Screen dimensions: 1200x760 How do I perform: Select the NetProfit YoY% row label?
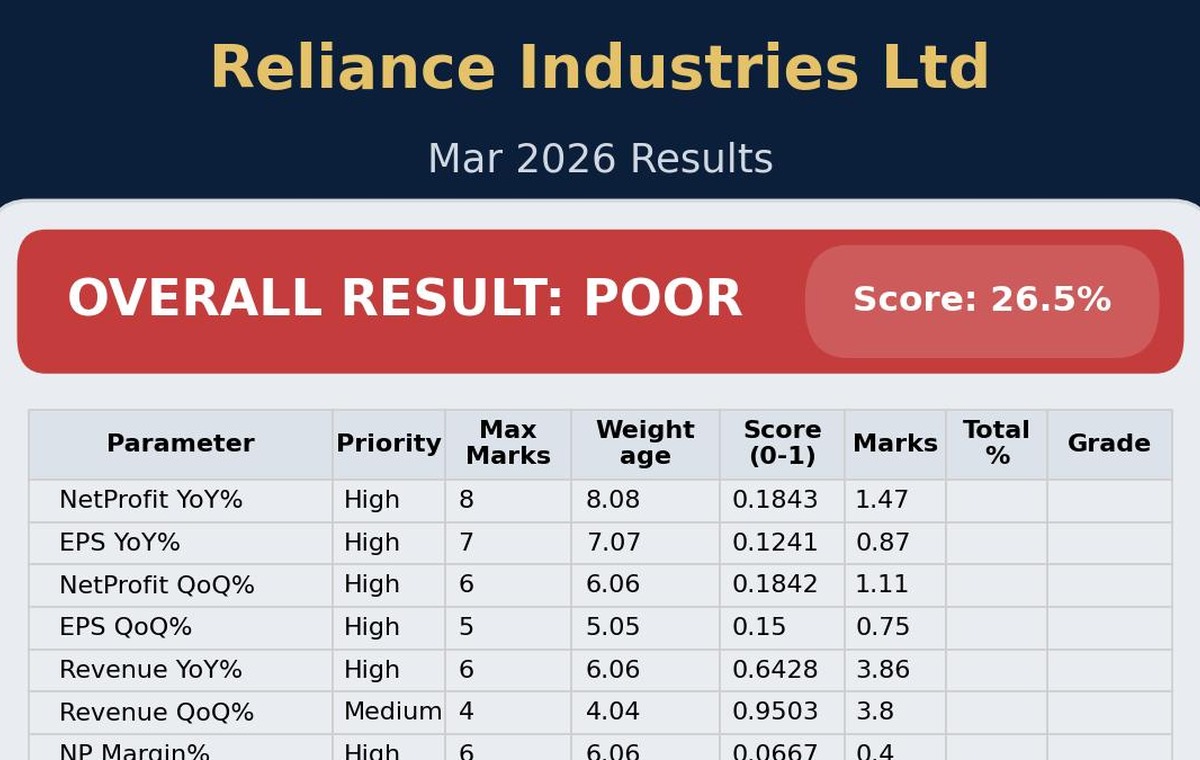click(151, 500)
